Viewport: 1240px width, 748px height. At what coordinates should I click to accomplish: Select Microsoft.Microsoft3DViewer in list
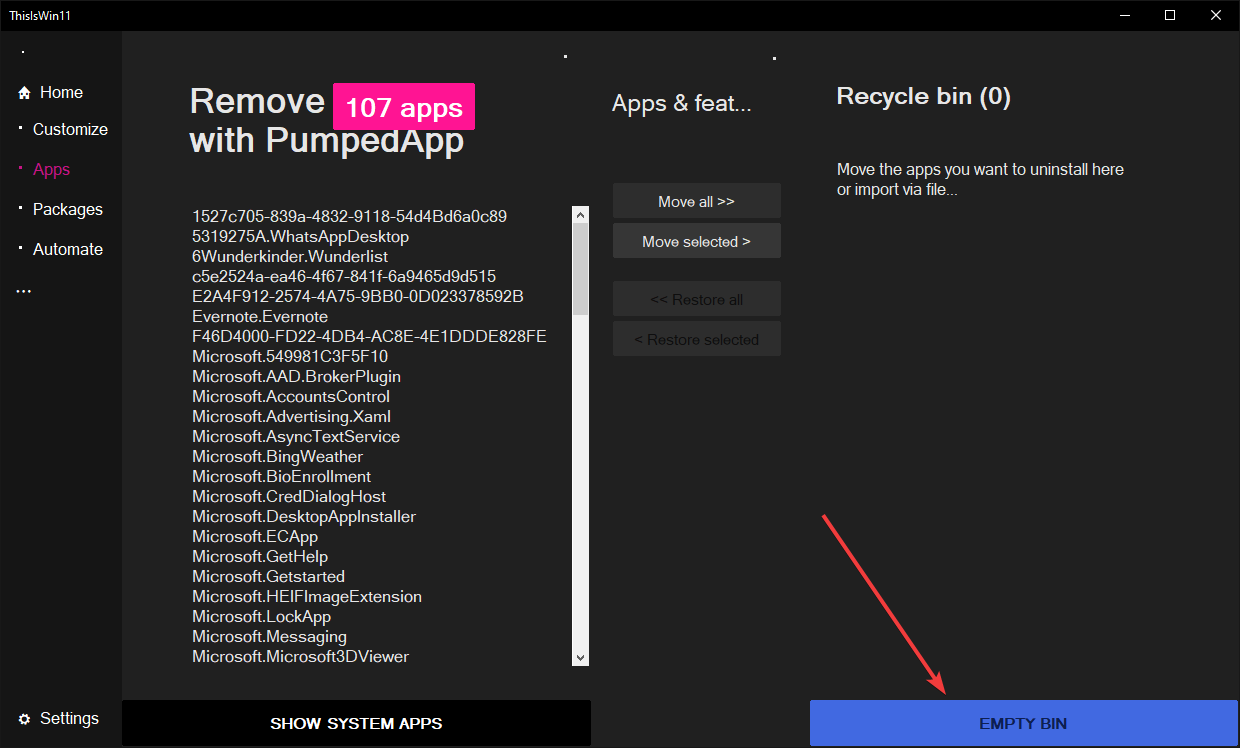(301, 656)
